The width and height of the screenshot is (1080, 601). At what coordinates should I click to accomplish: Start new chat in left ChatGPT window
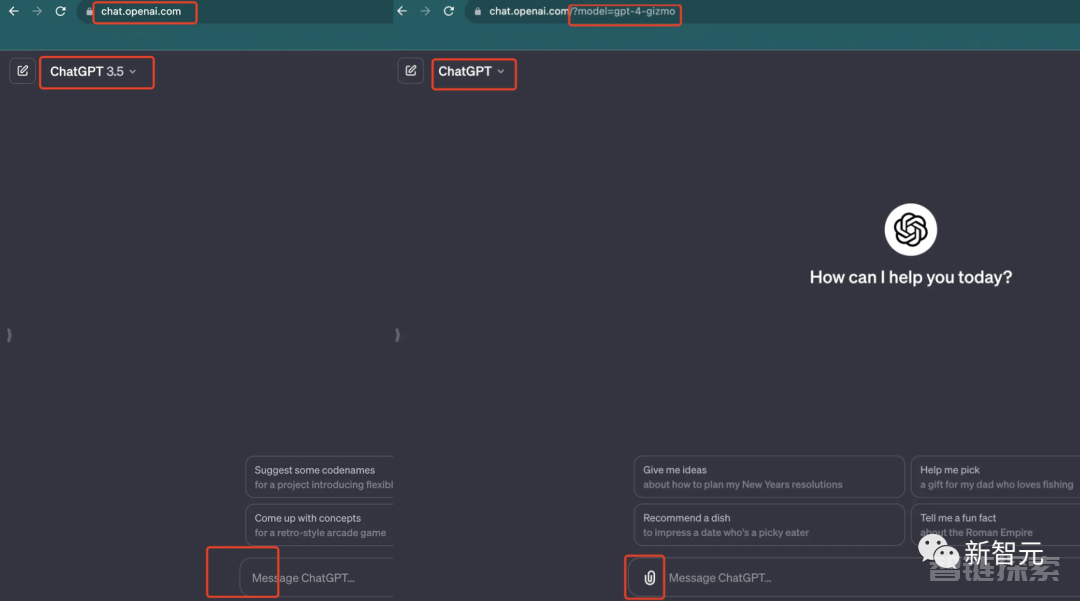click(x=23, y=71)
